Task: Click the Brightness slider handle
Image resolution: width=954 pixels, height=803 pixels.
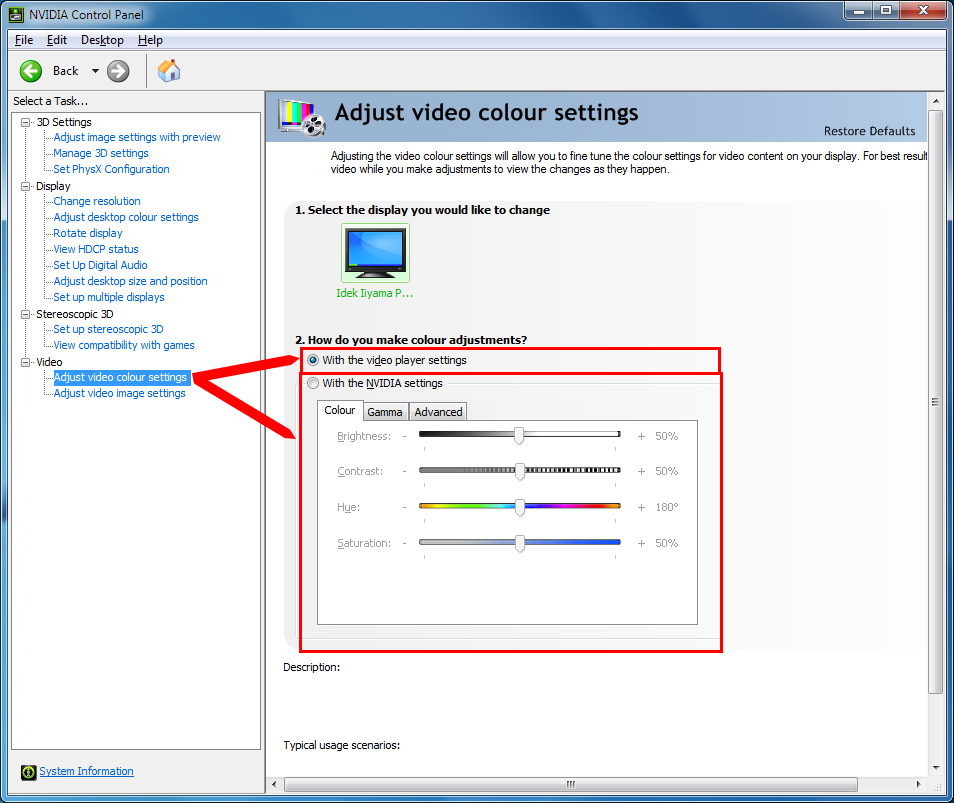Action: [519, 436]
